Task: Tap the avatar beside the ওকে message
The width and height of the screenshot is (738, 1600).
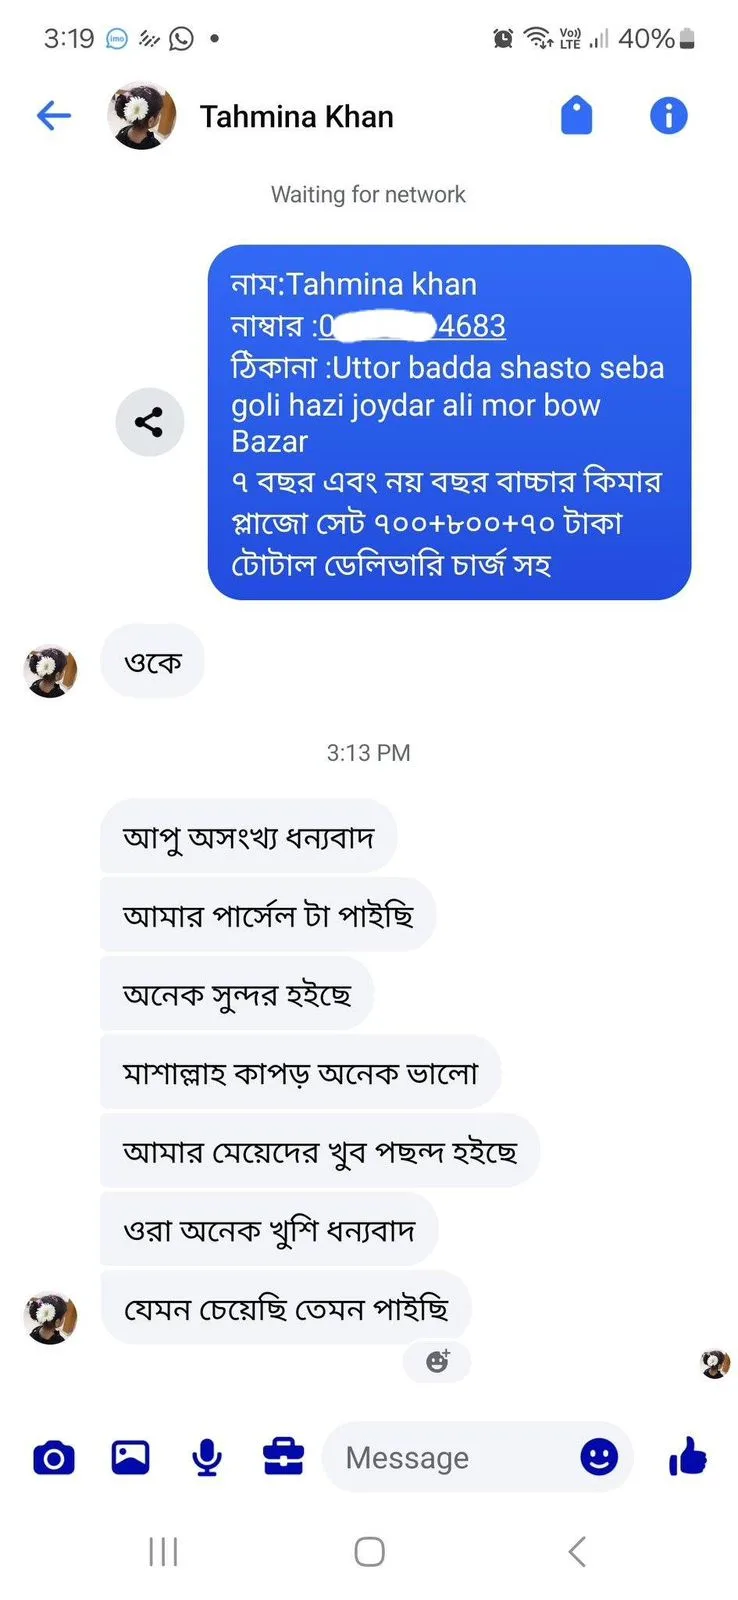Action: [x=50, y=670]
